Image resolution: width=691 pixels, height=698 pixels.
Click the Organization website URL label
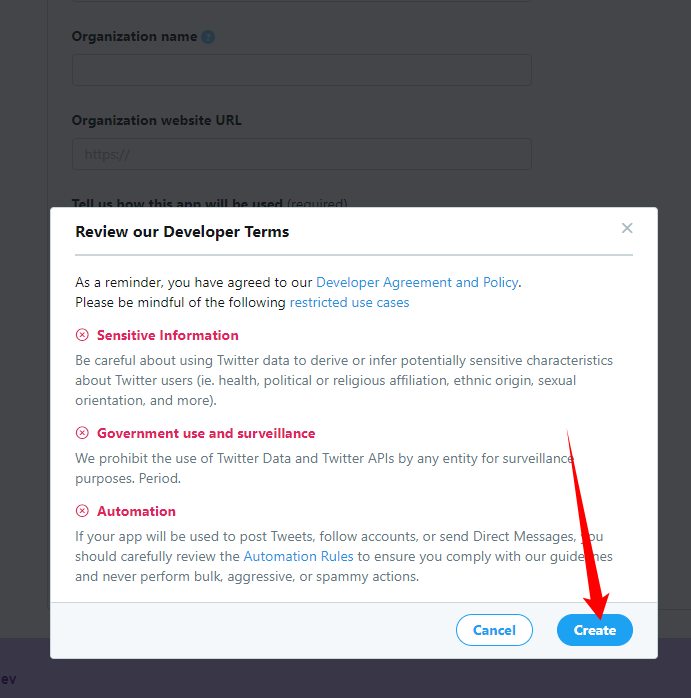(157, 120)
